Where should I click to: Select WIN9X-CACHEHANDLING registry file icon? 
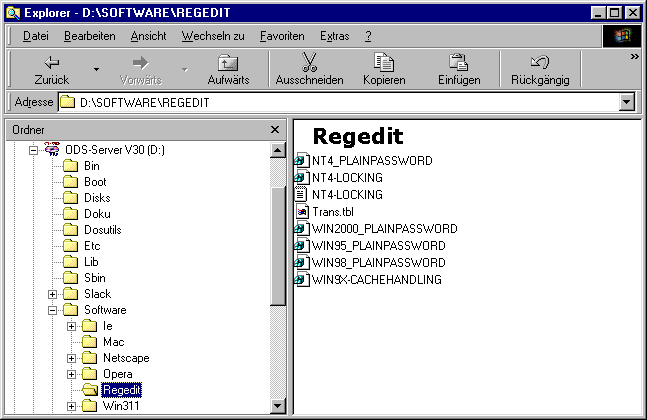click(302, 279)
